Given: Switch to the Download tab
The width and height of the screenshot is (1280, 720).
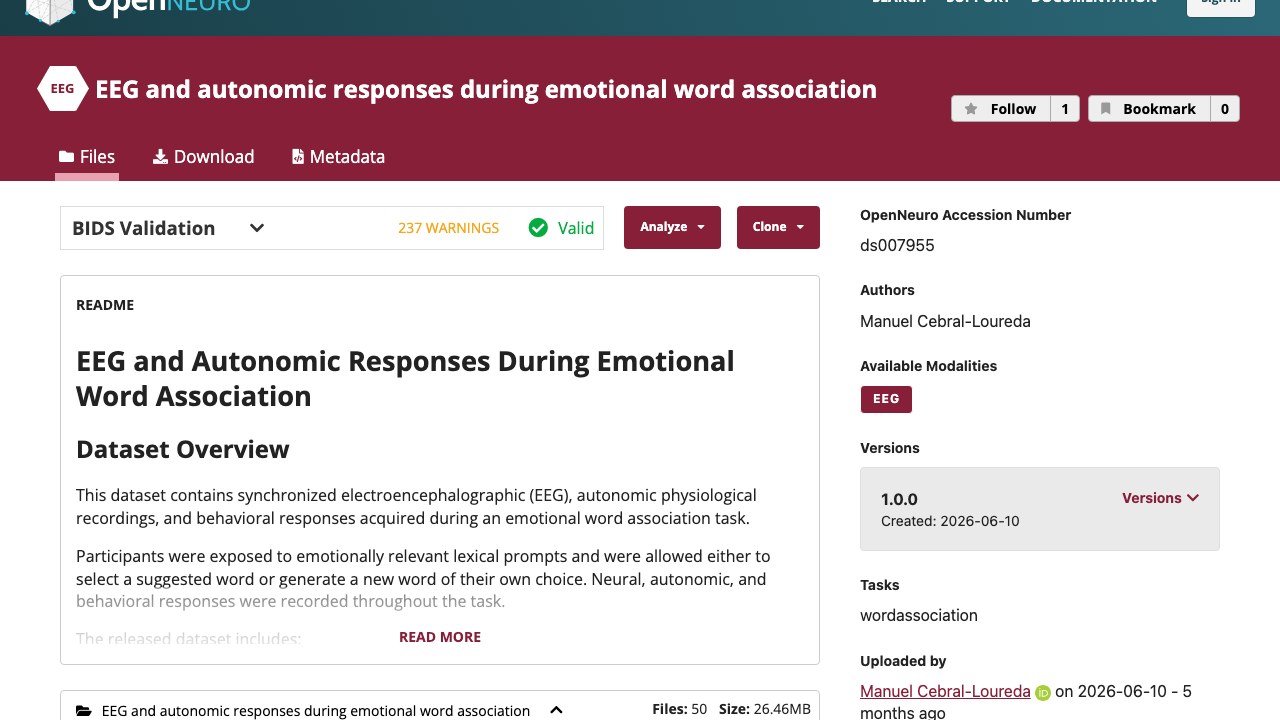Looking at the screenshot, I should (x=203, y=157).
